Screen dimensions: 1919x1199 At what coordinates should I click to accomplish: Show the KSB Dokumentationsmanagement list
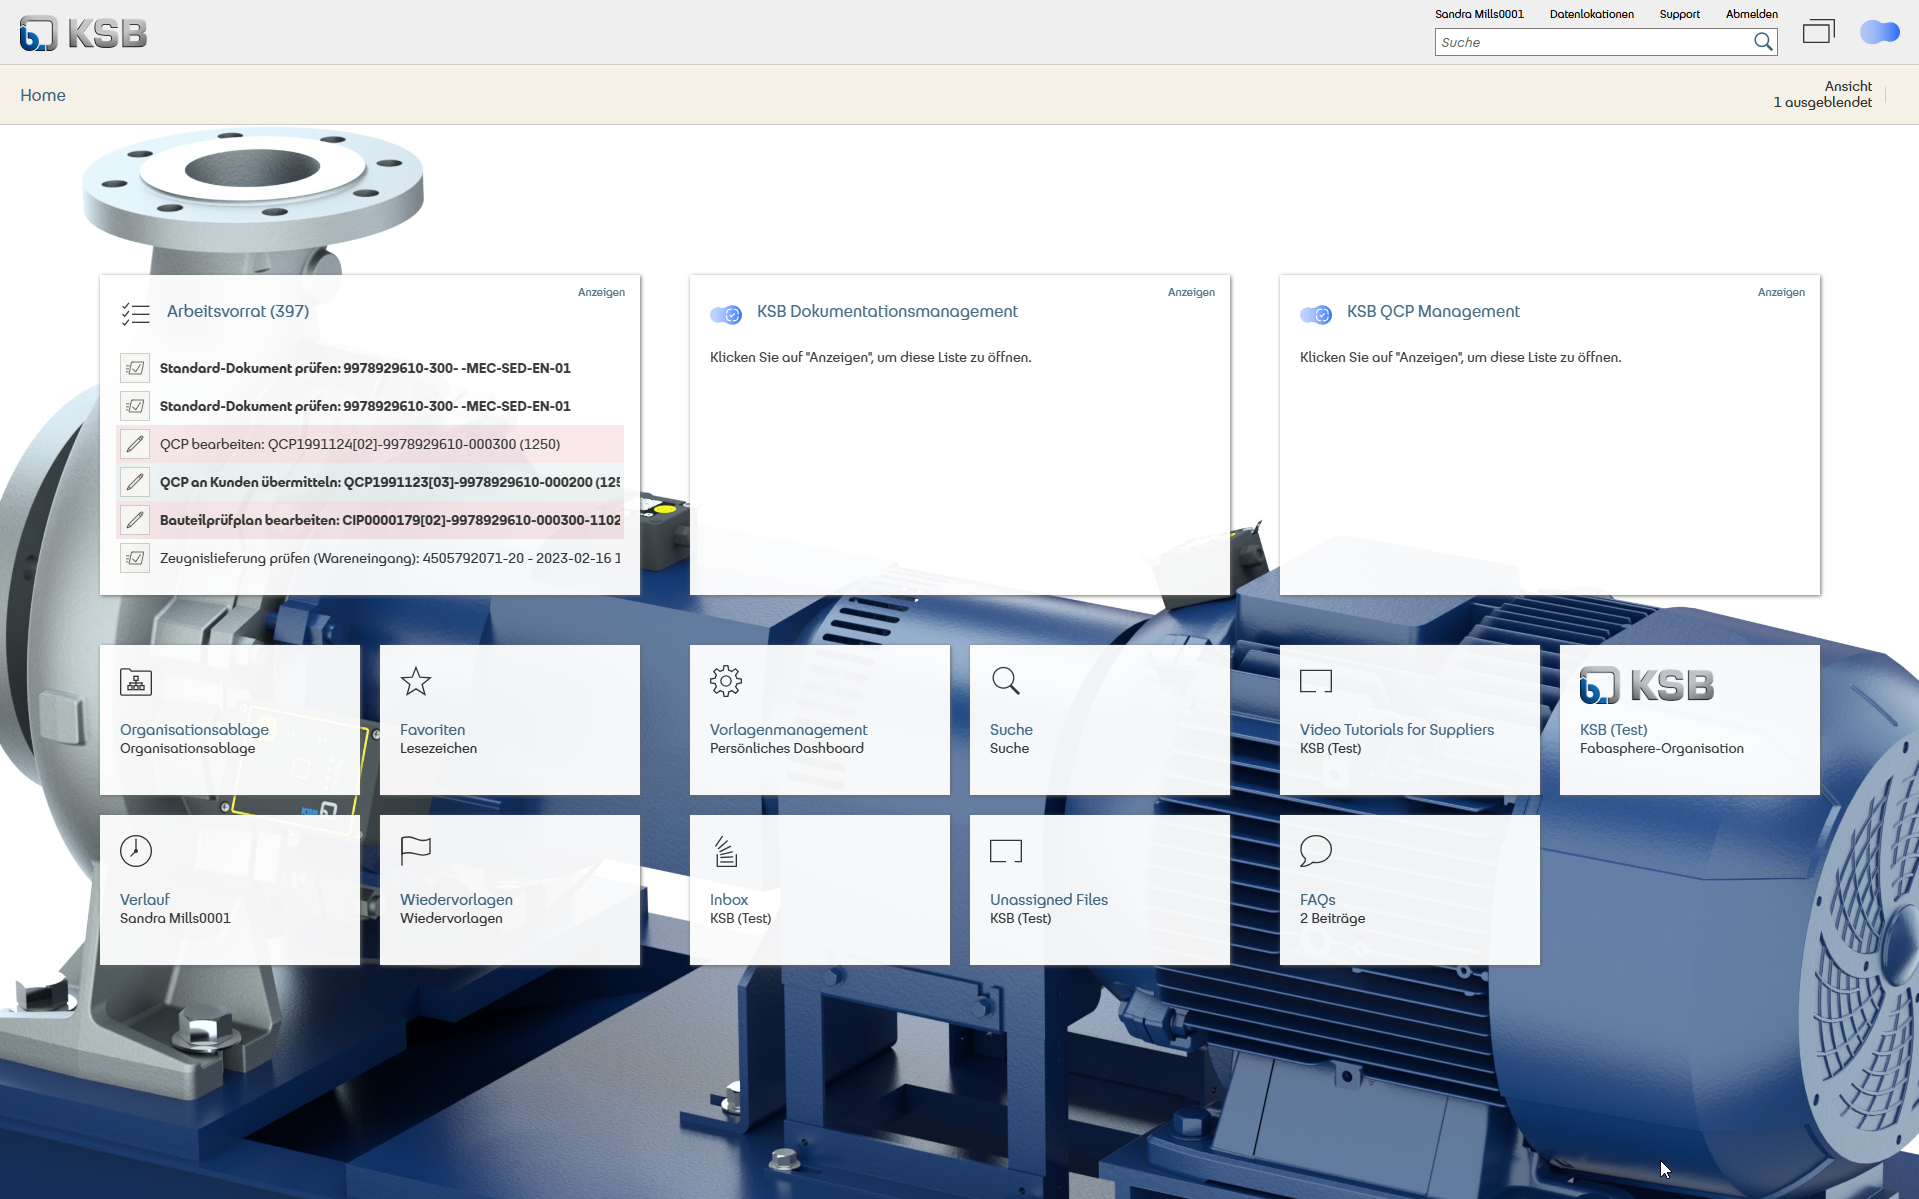[x=1192, y=292]
